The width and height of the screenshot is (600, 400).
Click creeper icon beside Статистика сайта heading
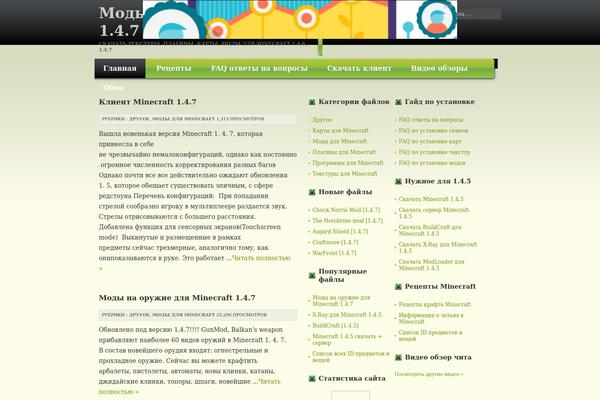312,379
